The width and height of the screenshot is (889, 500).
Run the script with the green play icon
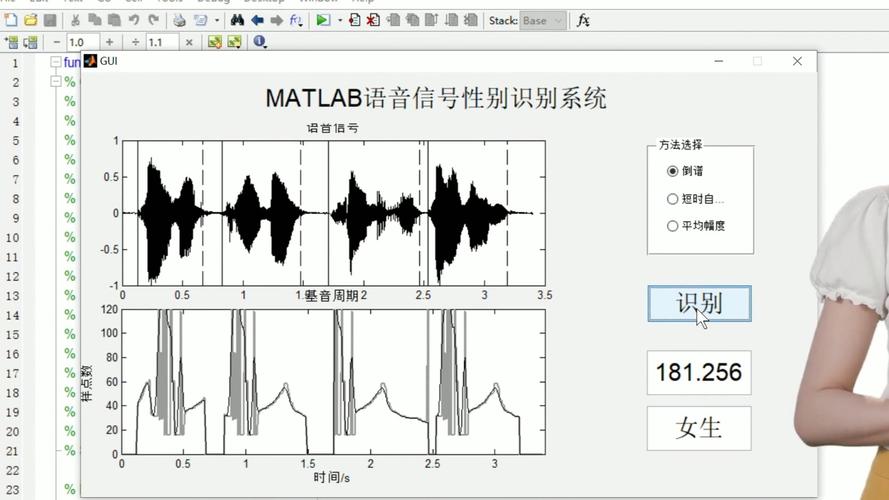coord(323,20)
